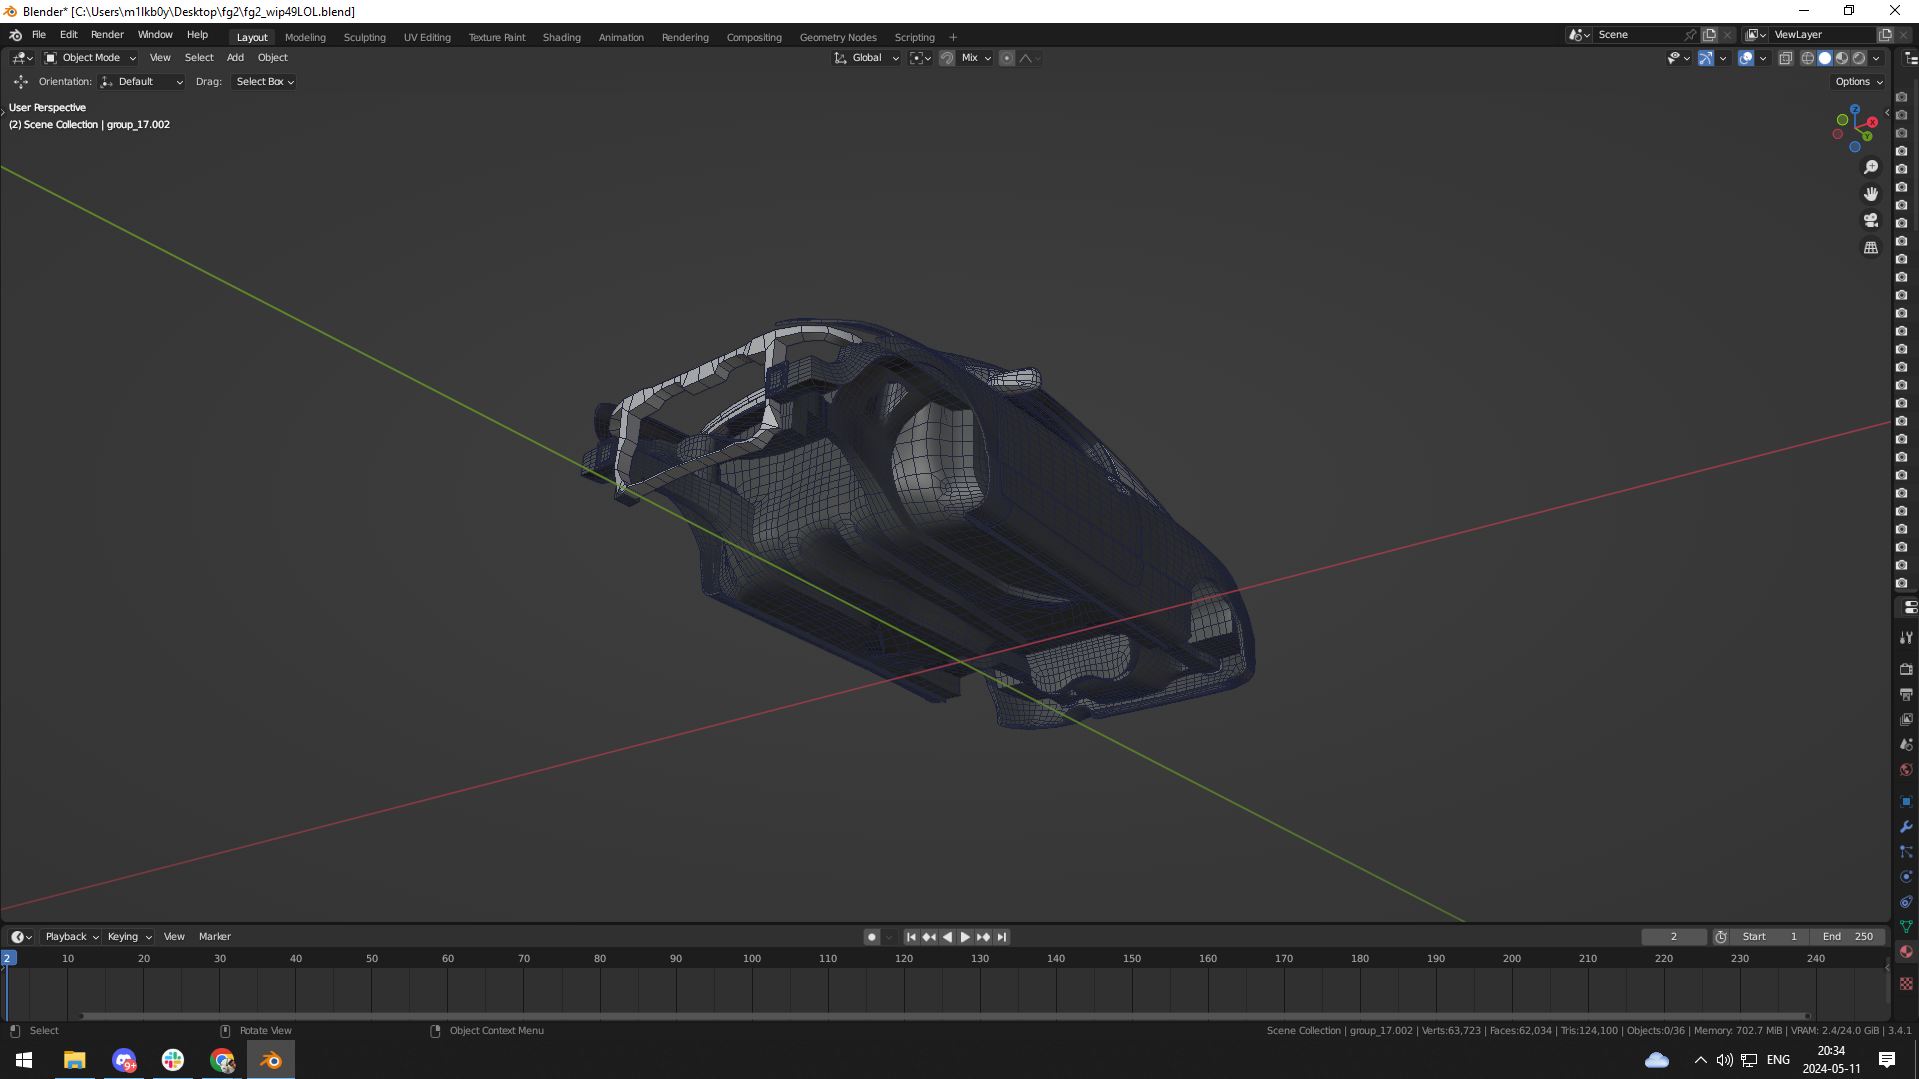
Task: Toggle the Show Gizmo button
Action: tap(1706, 58)
